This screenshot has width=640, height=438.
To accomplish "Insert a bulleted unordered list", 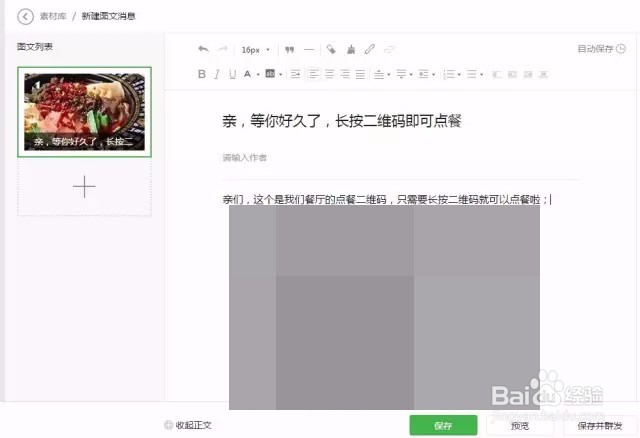I will [x=472, y=74].
